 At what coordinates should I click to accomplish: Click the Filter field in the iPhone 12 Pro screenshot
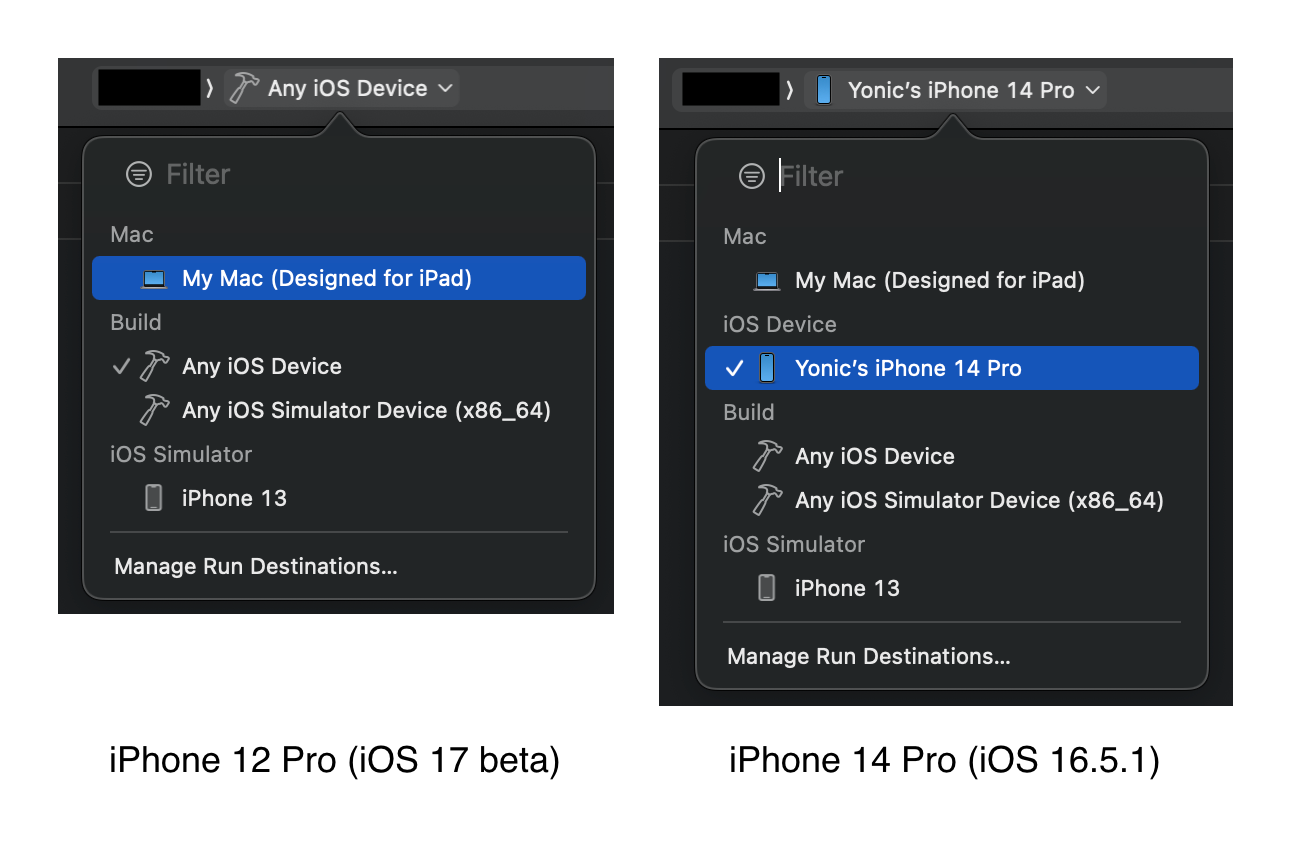300,175
